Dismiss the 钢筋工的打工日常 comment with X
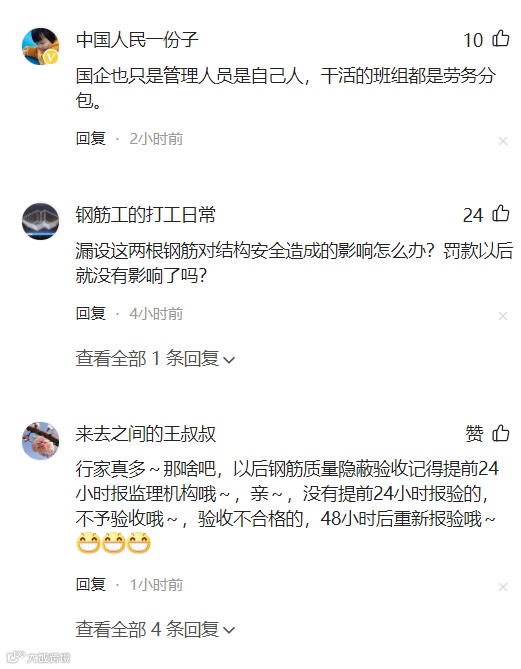 (x=503, y=316)
